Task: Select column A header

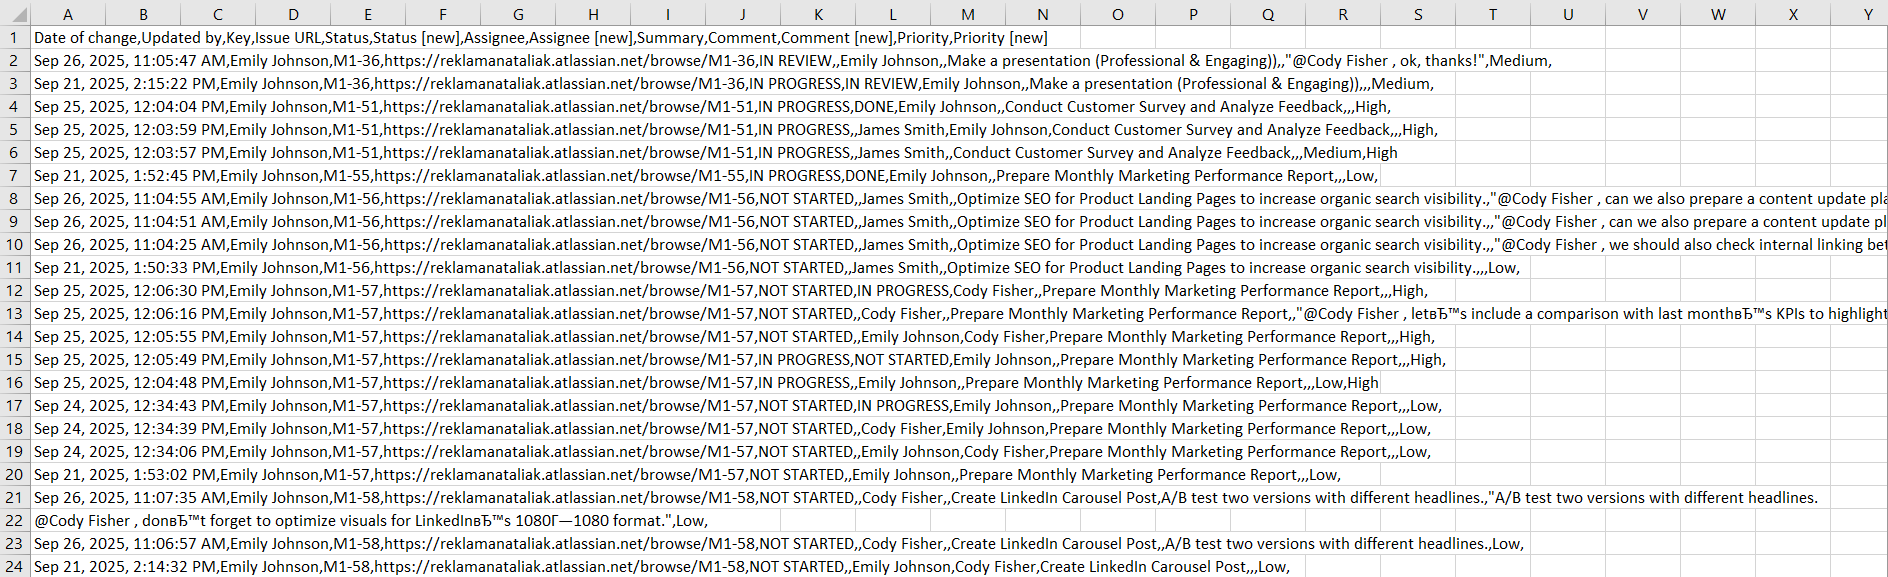Action: (x=68, y=14)
